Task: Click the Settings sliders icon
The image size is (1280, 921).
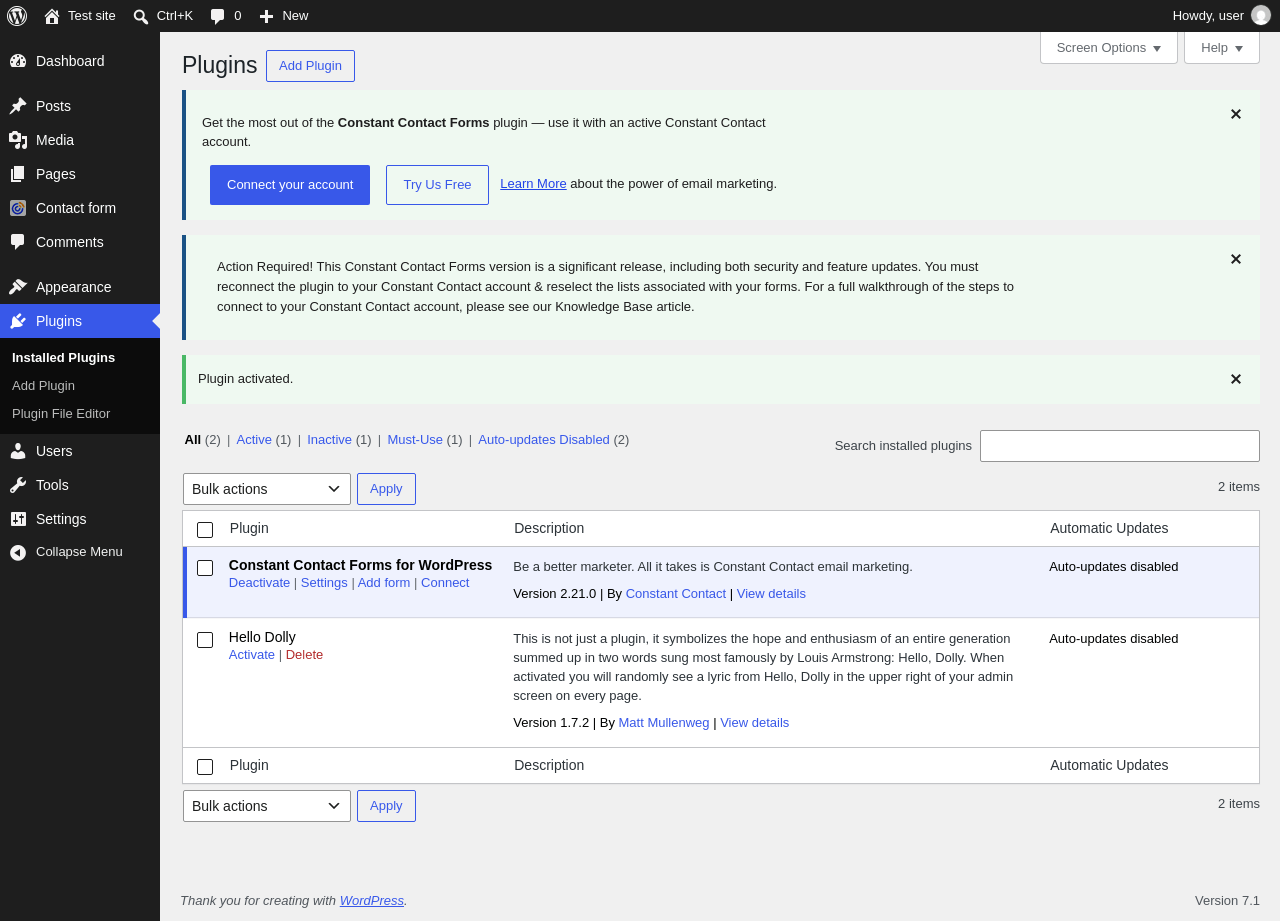Action: (18, 519)
